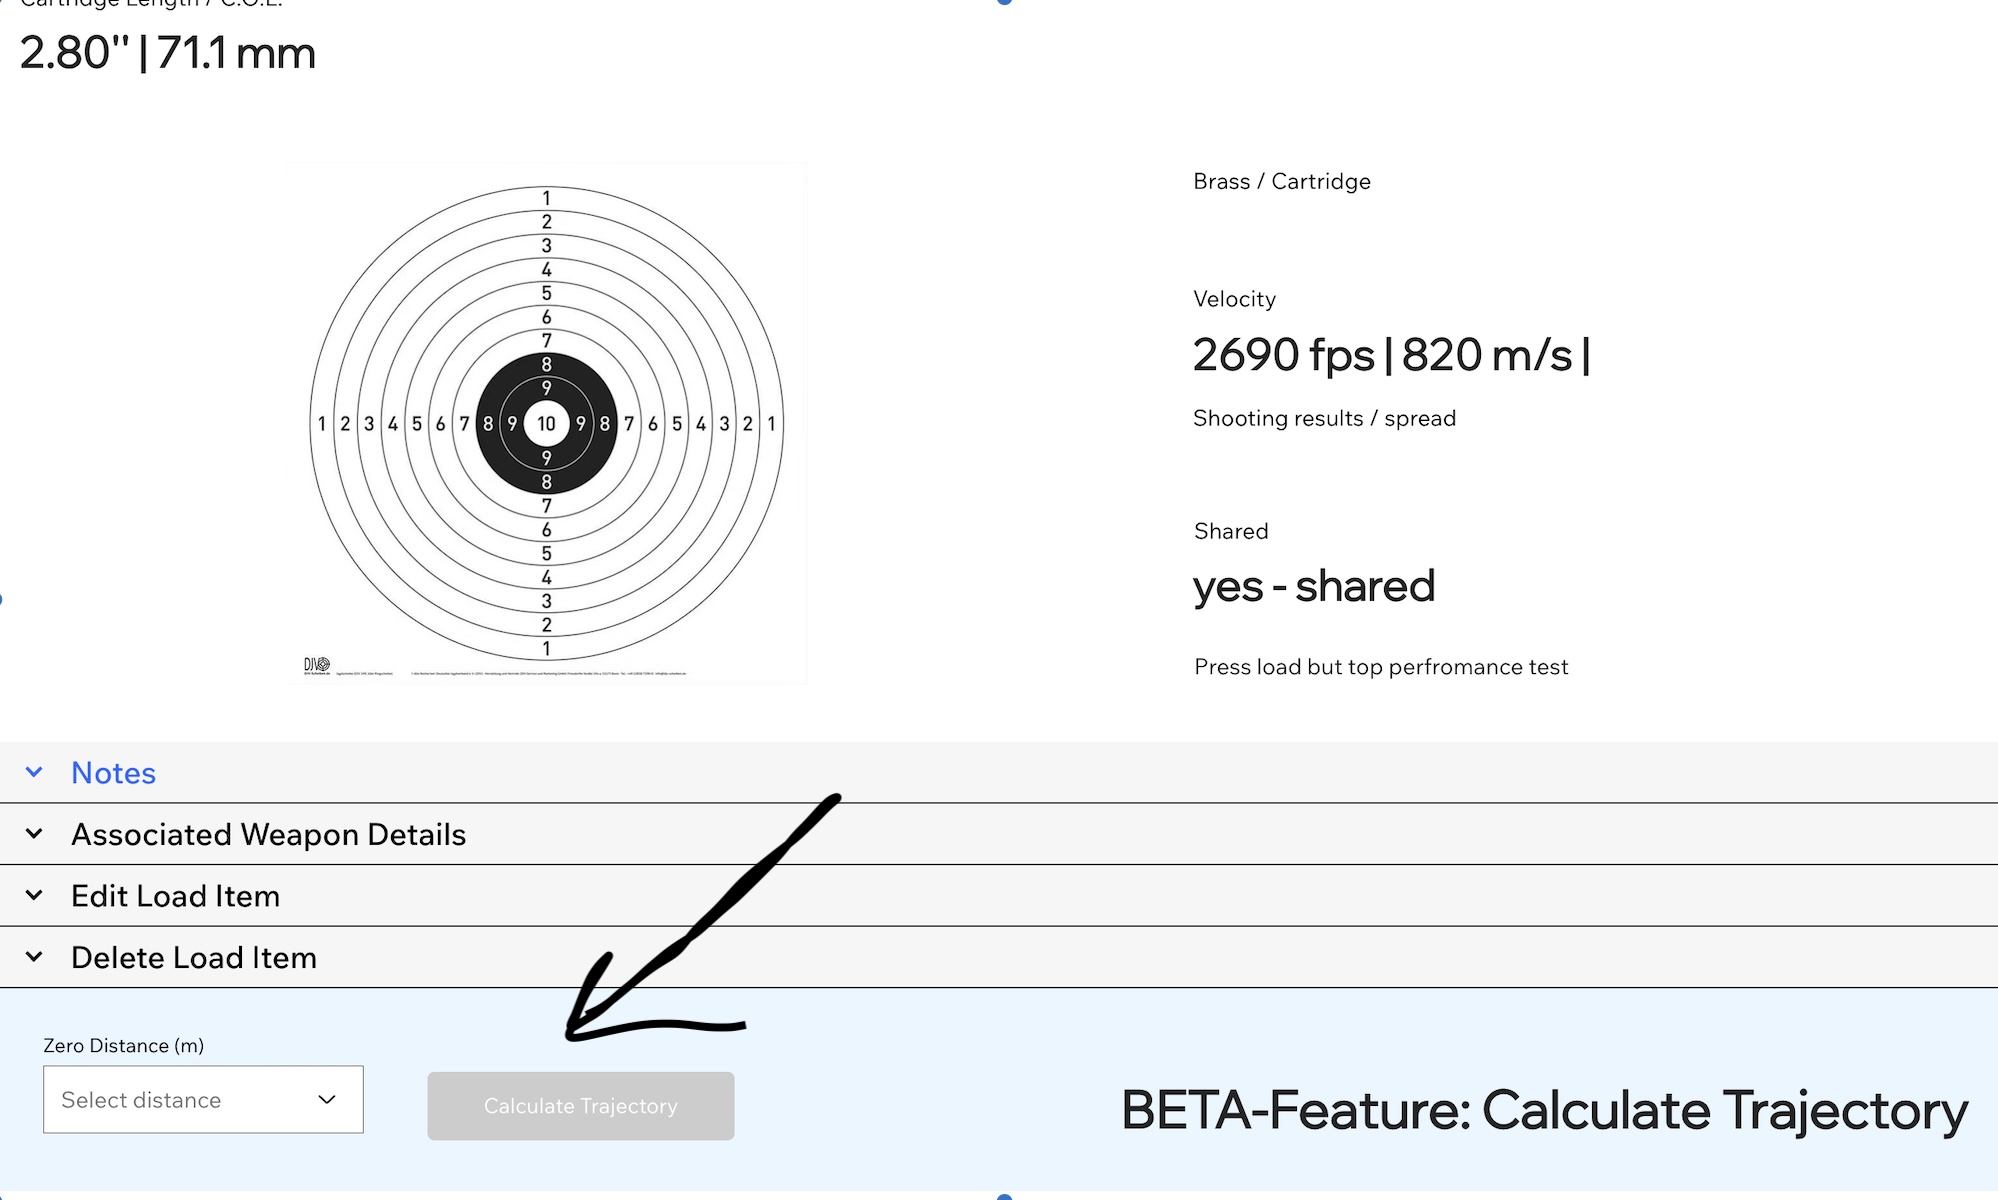Click the Calculate Trajectory button
The width and height of the screenshot is (1998, 1200).
click(x=581, y=1106)
